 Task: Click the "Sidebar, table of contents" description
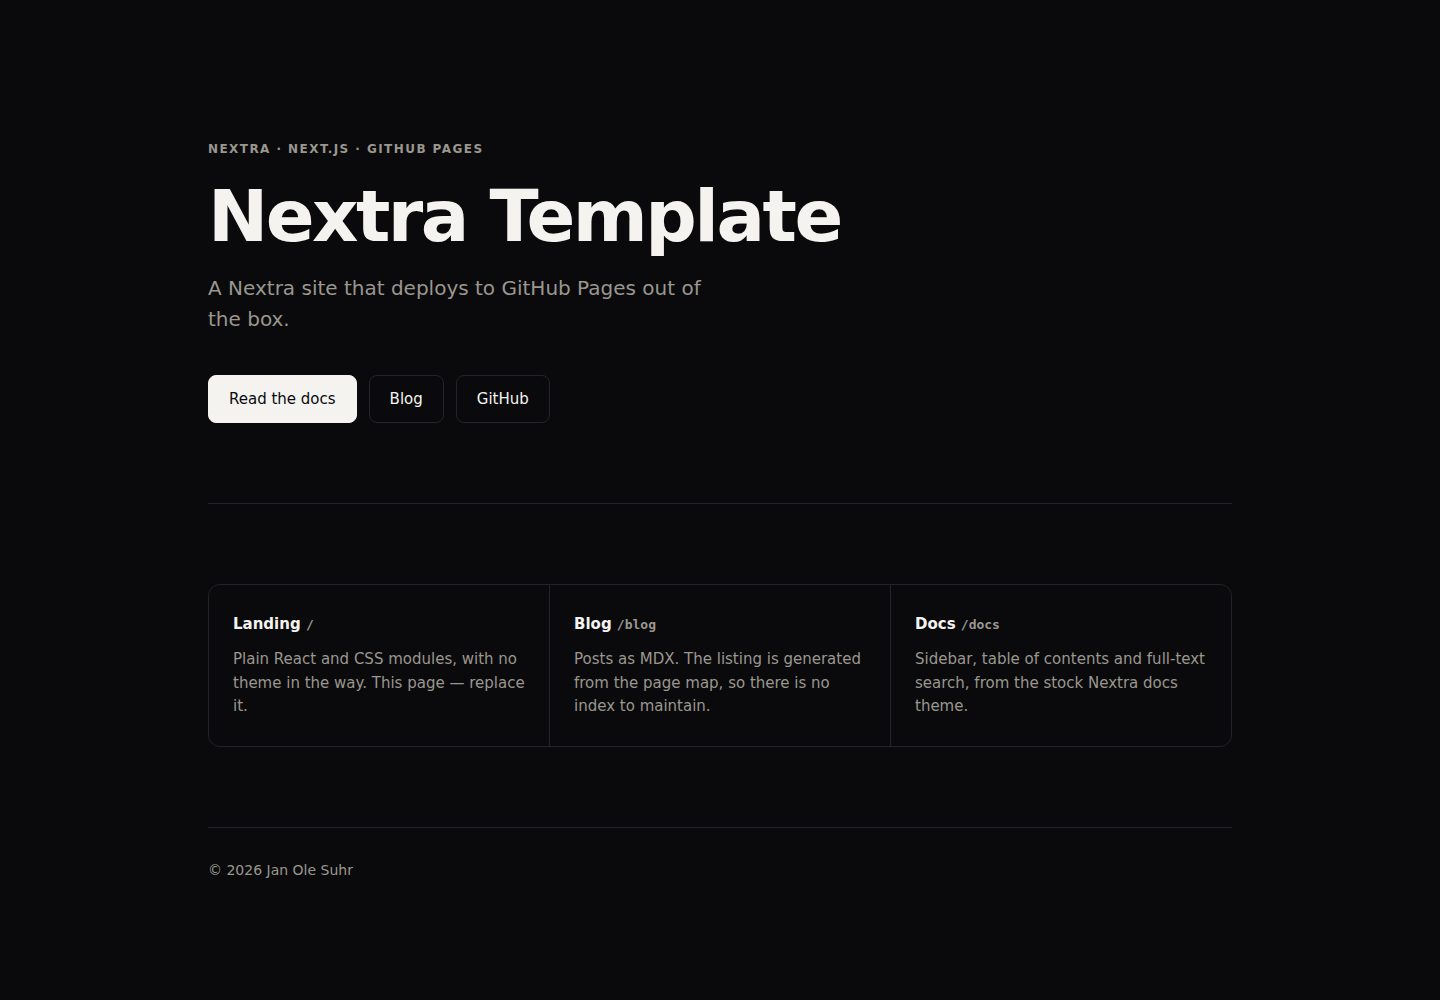pos(1060,682)
